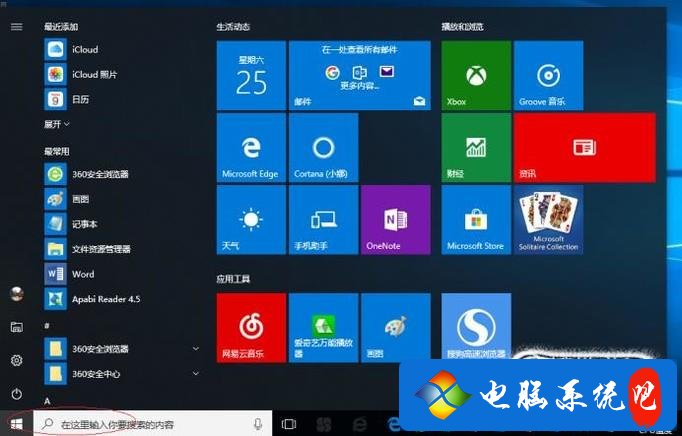Launch Word from the app list

(122, 274)
